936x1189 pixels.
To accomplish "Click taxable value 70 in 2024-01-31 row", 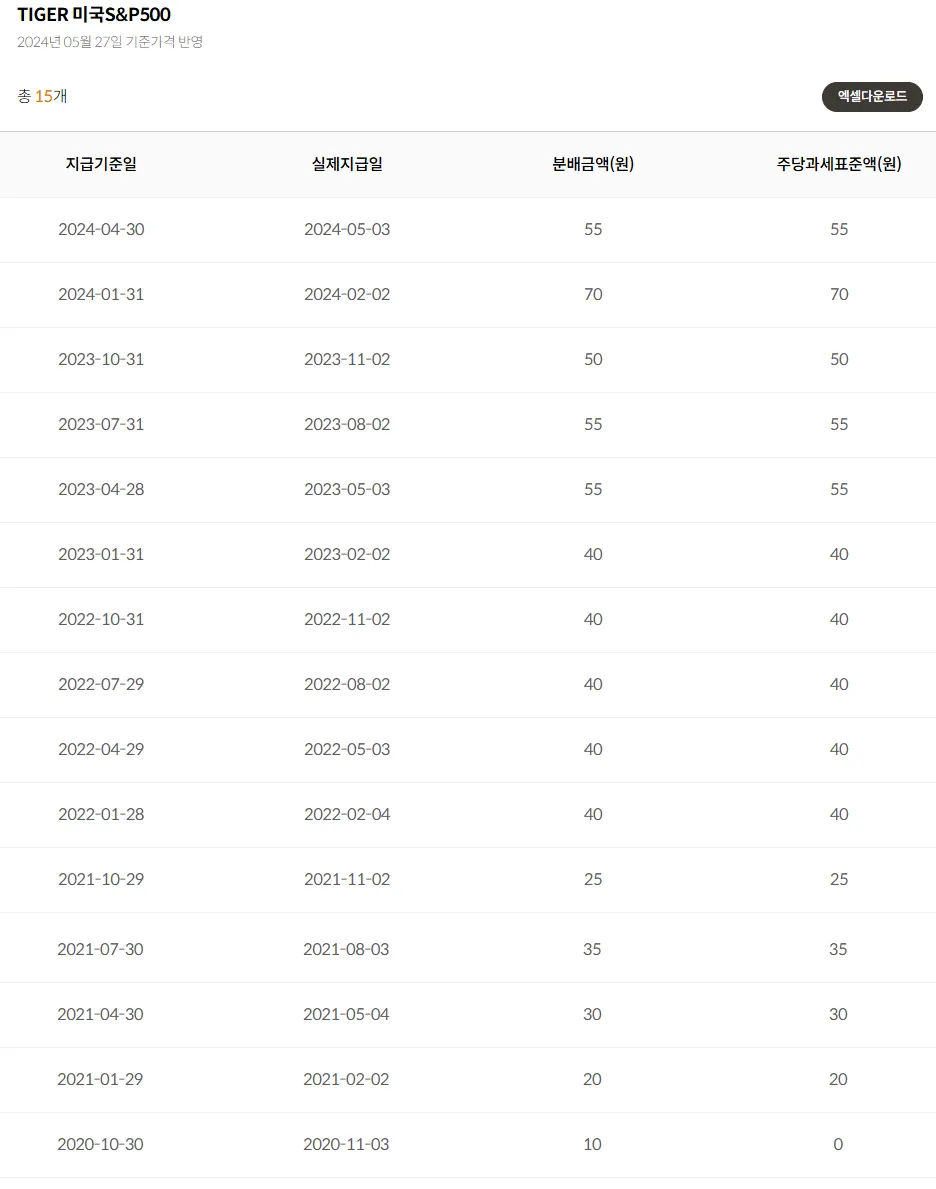I will coord(839,294).
